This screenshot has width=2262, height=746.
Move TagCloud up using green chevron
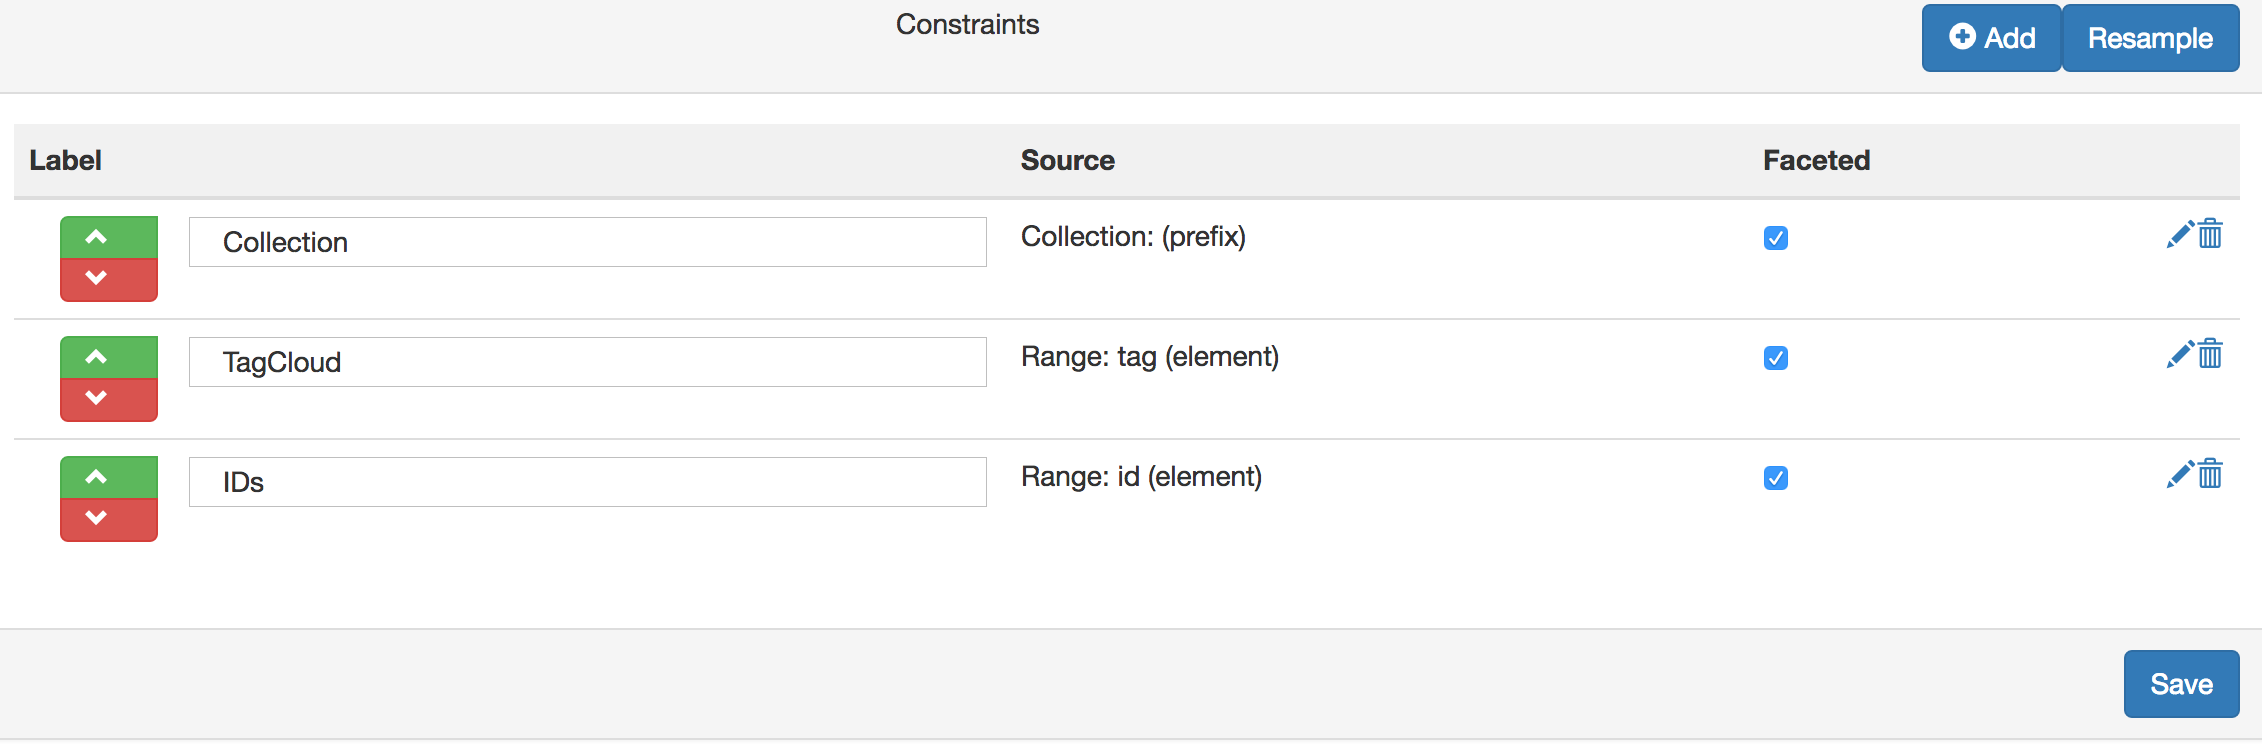pos(108,358)
